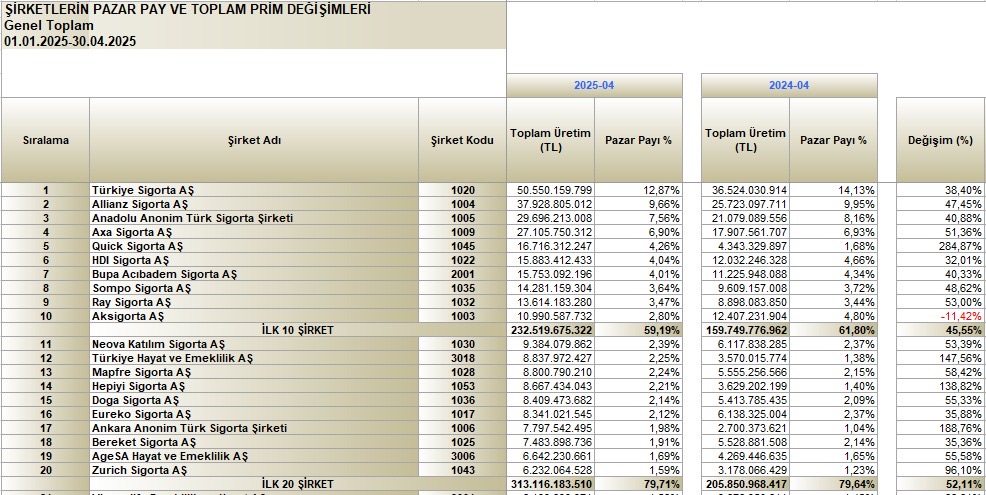Select the 'Axa Sigorta AŞ' cell
Screen dimensions: 986x495
(x=254, y=232)
